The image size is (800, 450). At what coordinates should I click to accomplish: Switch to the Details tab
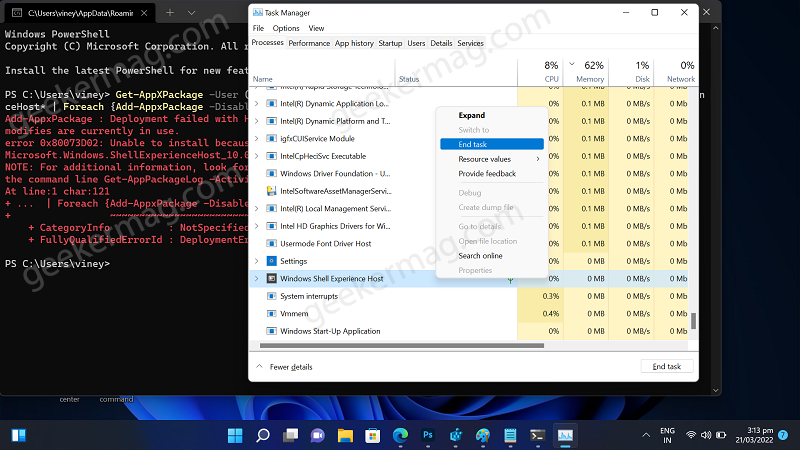[441, 43]
